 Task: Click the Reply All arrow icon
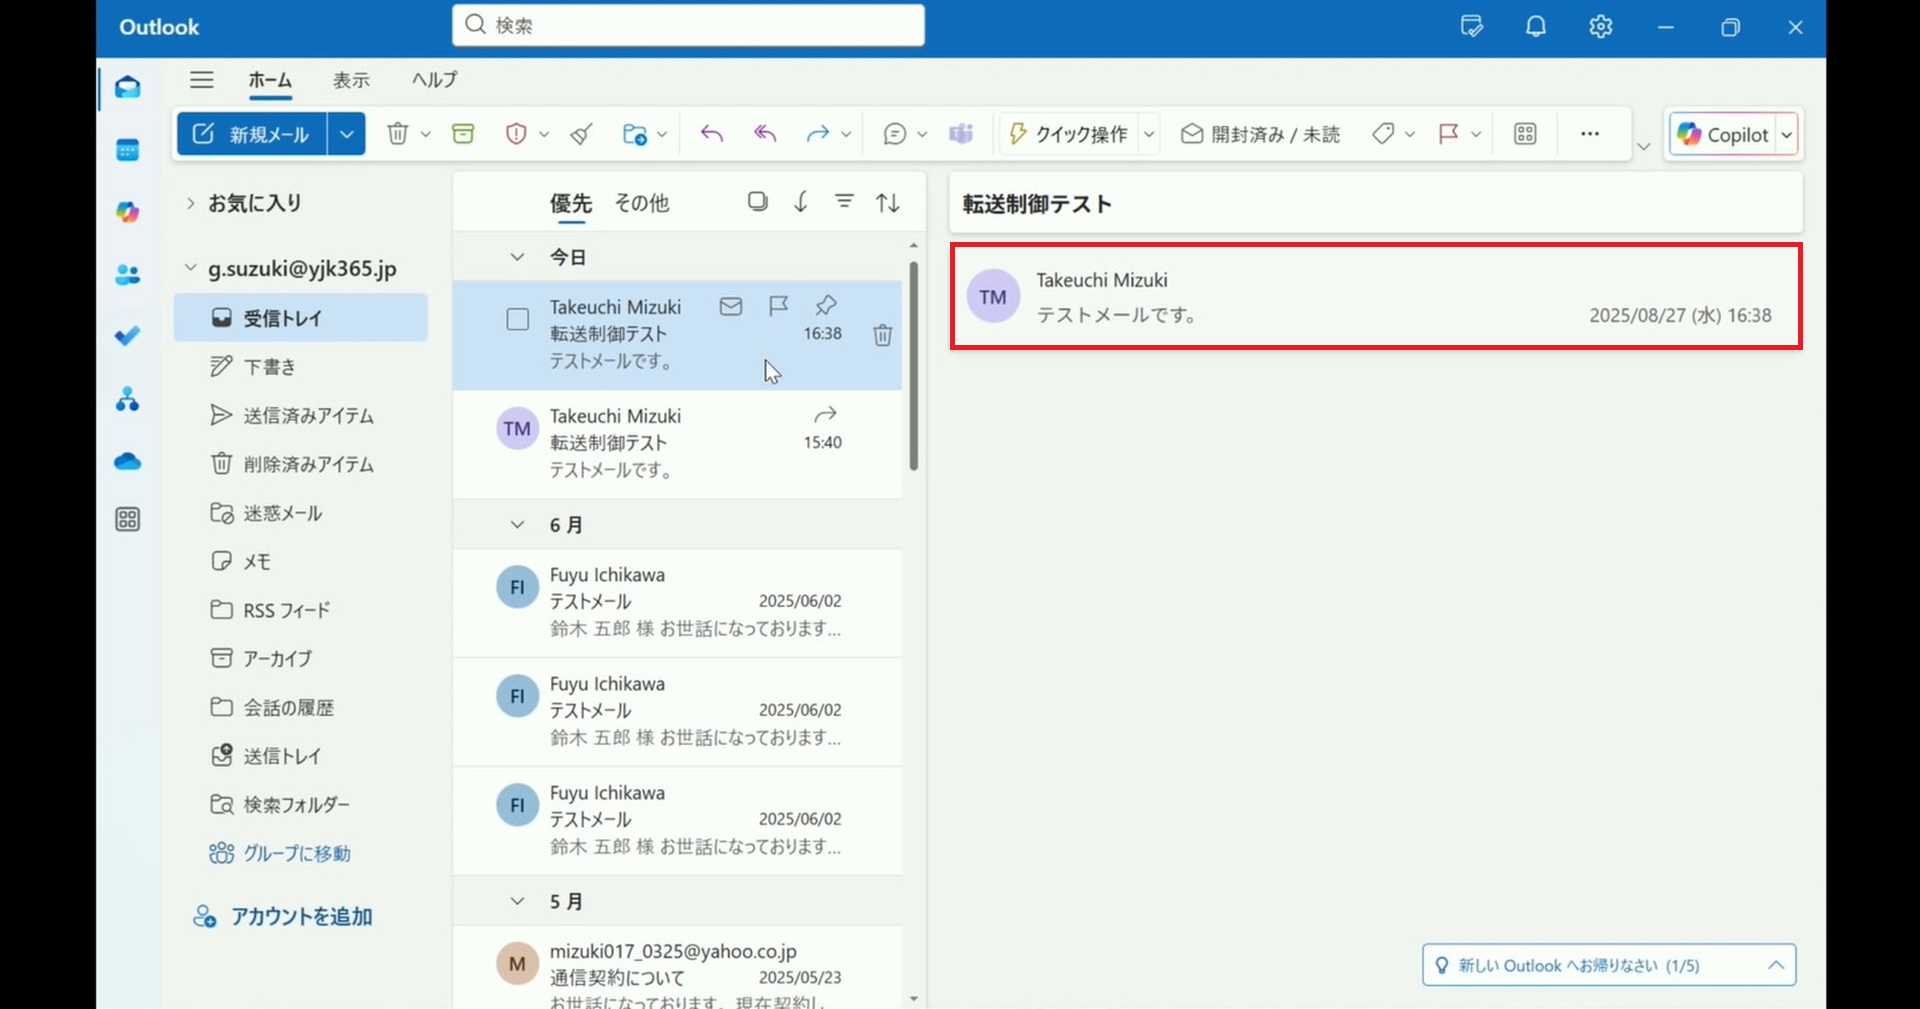(x=765, y=134)
